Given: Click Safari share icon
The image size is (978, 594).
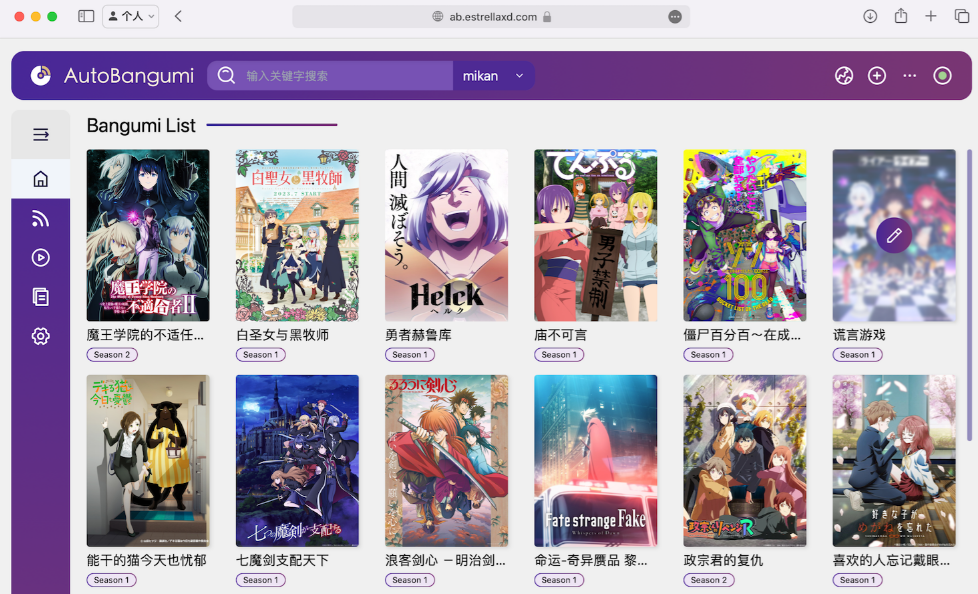Looking at the screenshot, I should point(901,16).
